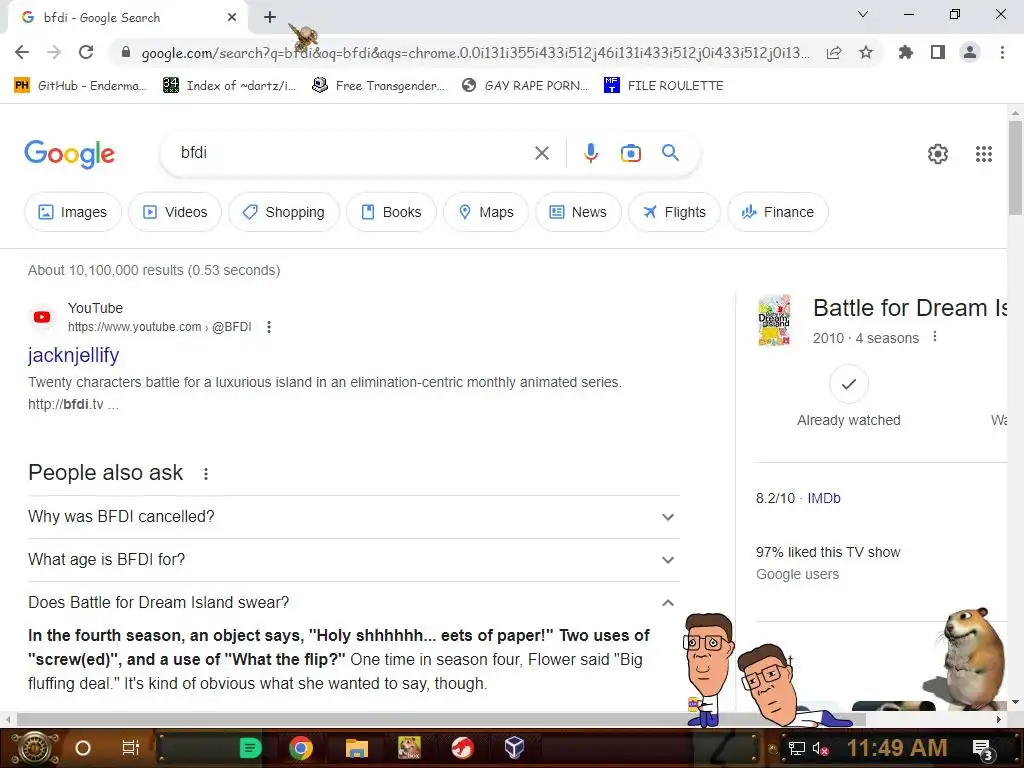This screenshot has height=768, width=1024.
Task: Close the bfdi Google Search tab
Action: [x=232, y=18]
